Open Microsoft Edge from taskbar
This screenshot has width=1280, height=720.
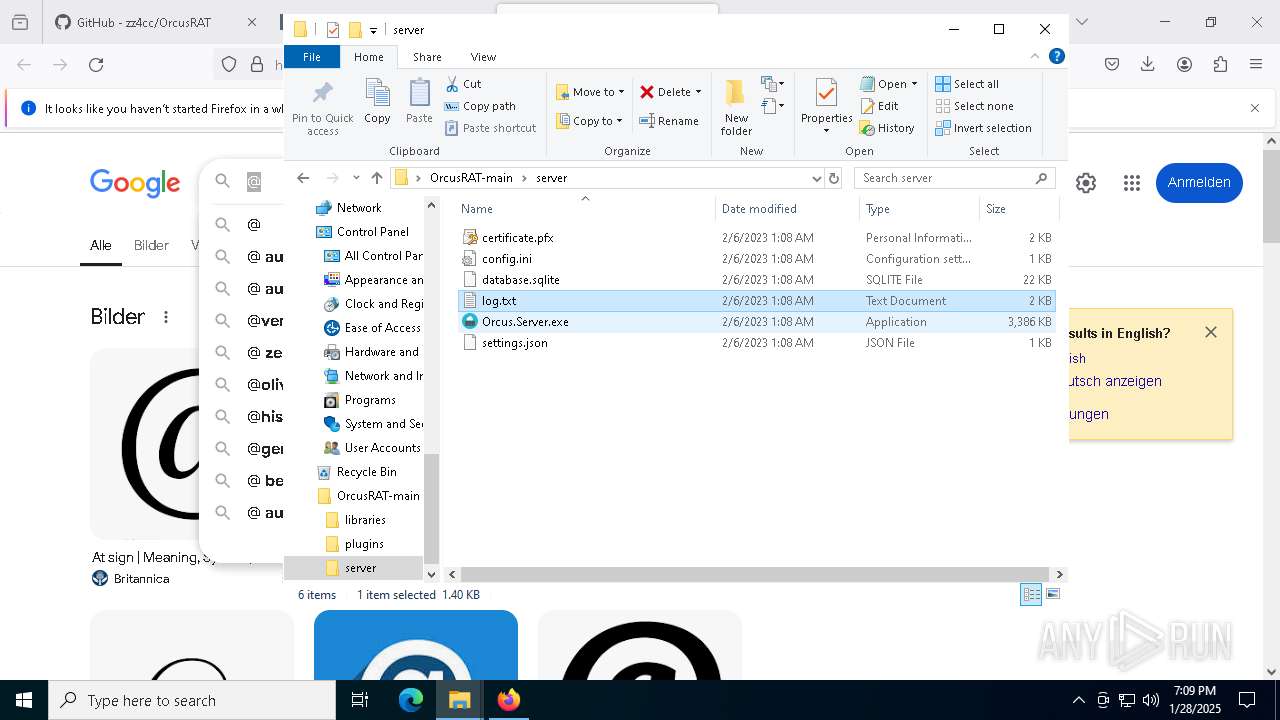click(x=411, y=700)
